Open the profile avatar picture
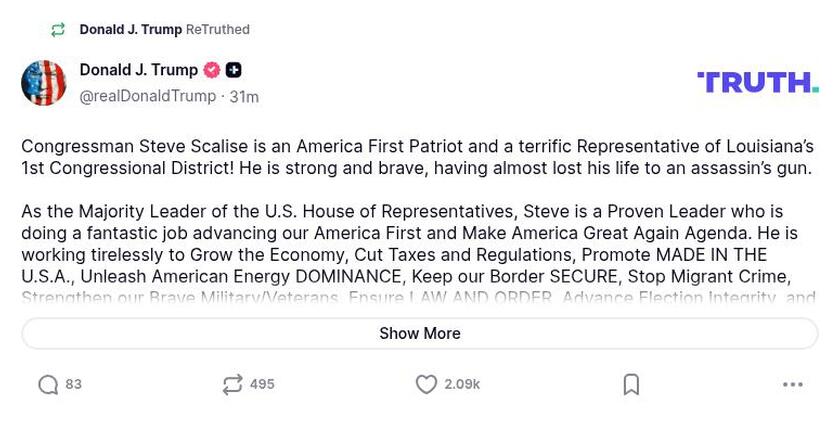This screenshot has width=840, height=424. [44, 83]
